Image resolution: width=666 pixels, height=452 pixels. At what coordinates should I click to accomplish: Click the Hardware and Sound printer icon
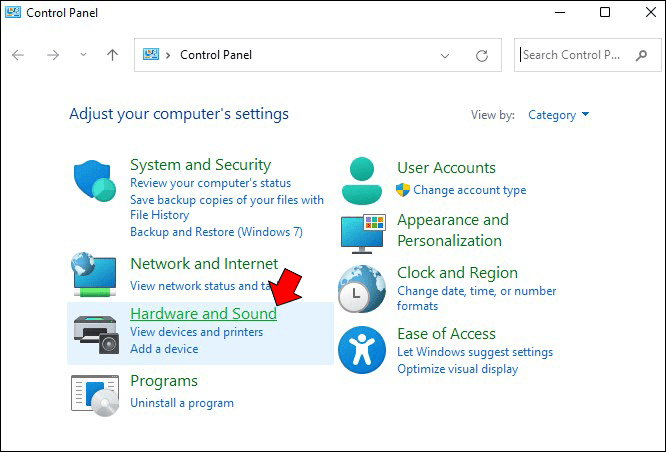click(96, 334)
